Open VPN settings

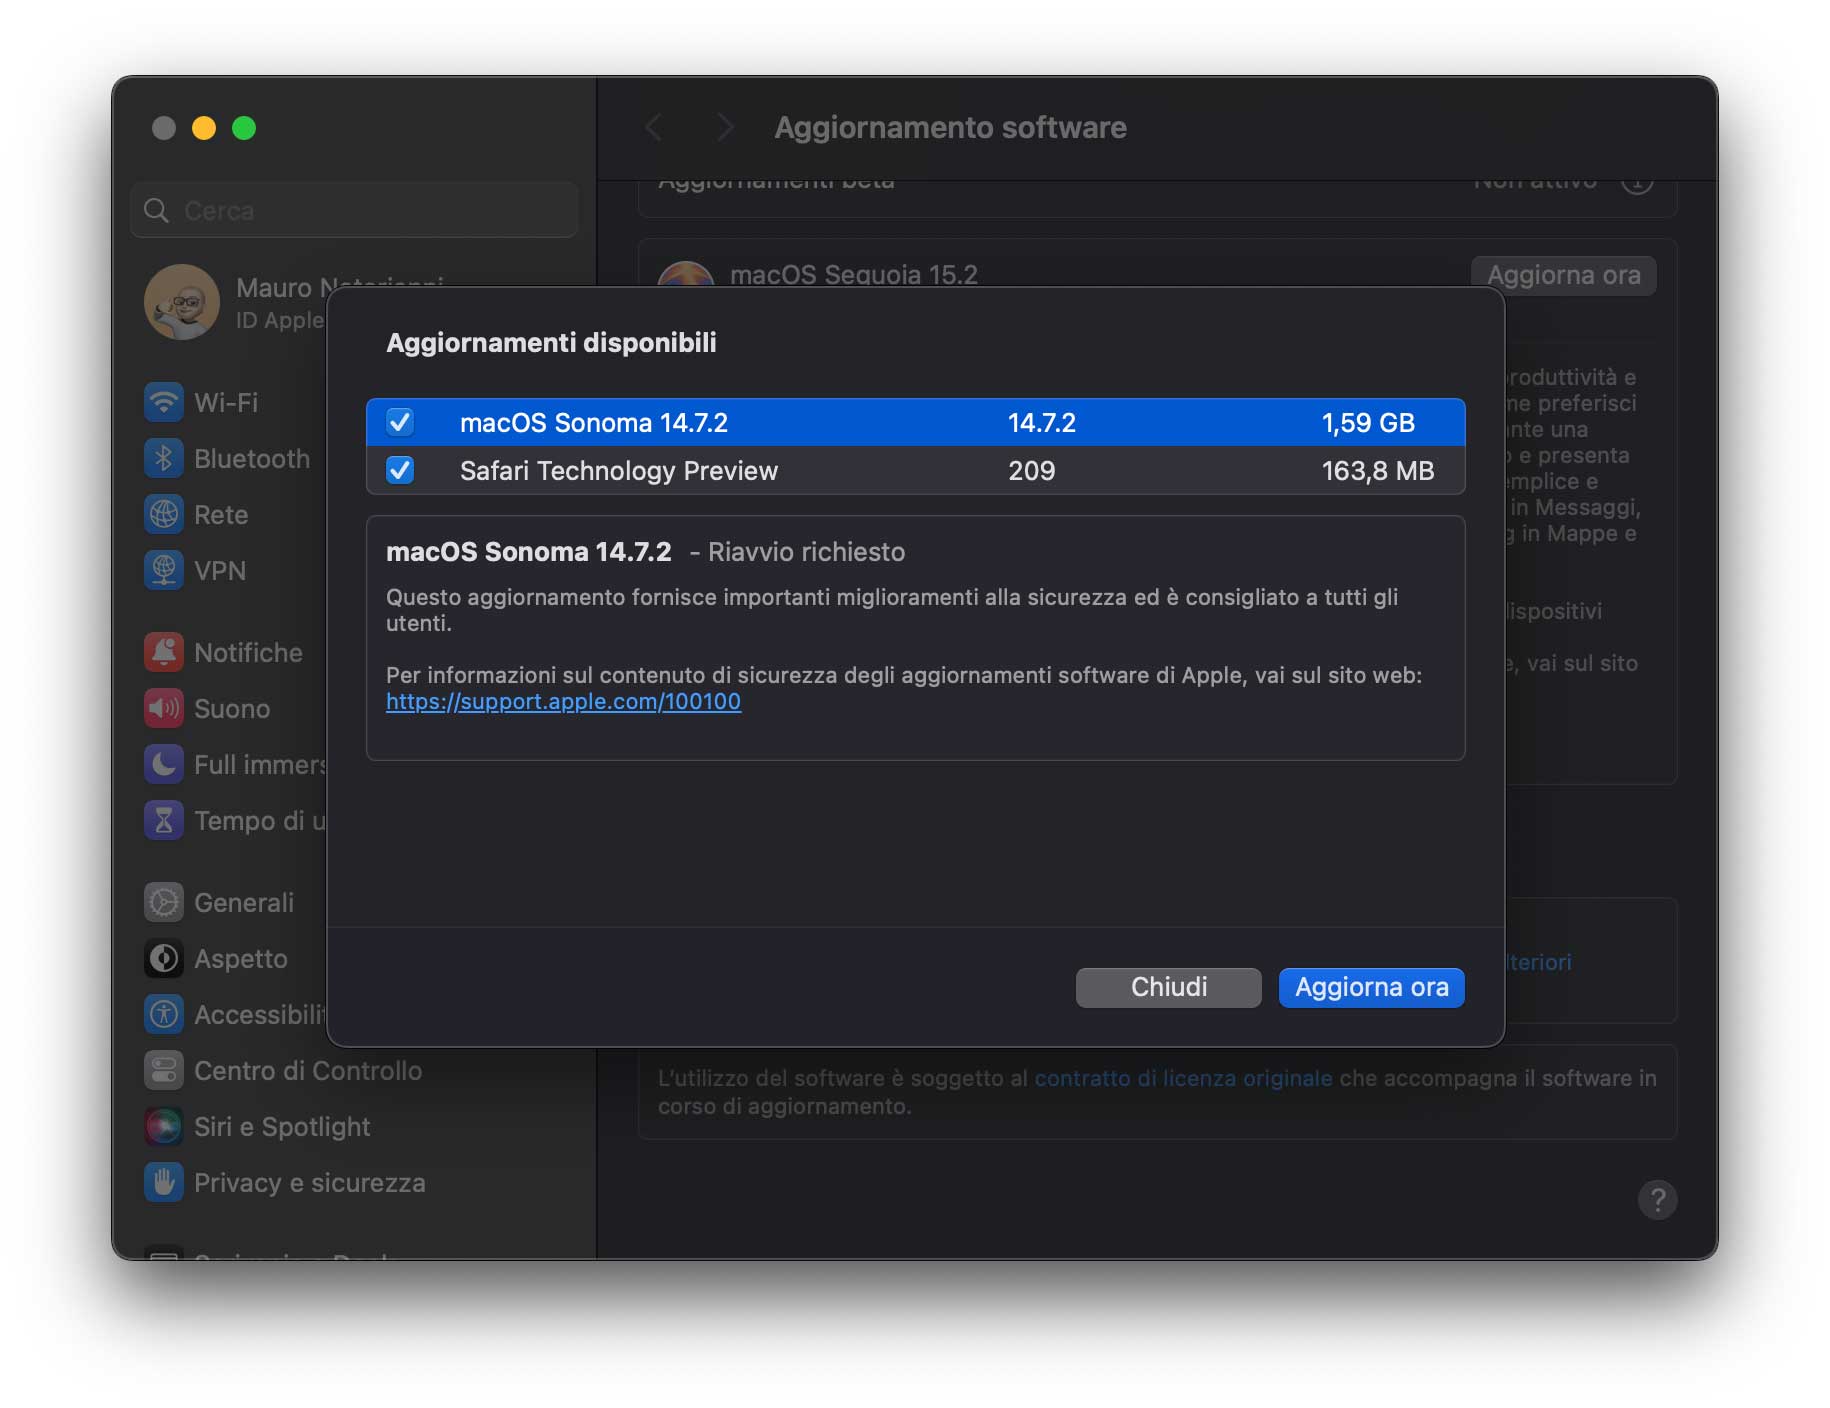click(x=220, y=571)
